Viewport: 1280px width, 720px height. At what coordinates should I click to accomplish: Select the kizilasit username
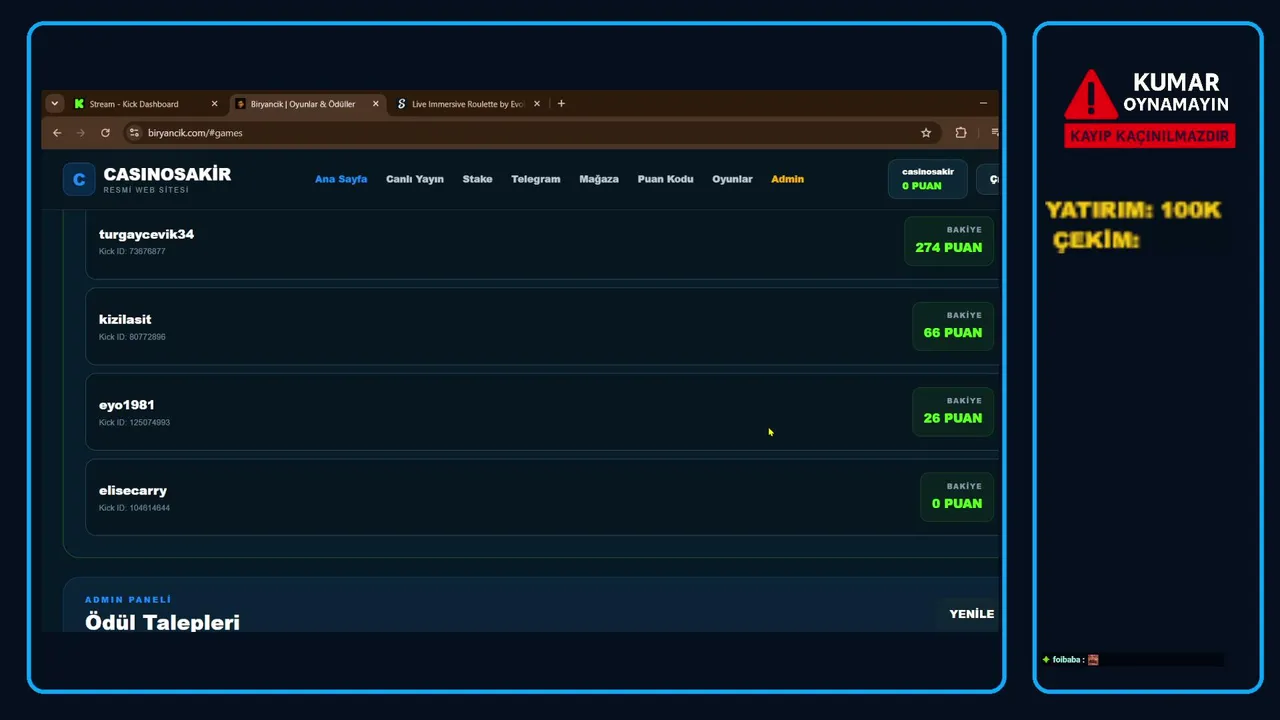click(x=125, y=320)
